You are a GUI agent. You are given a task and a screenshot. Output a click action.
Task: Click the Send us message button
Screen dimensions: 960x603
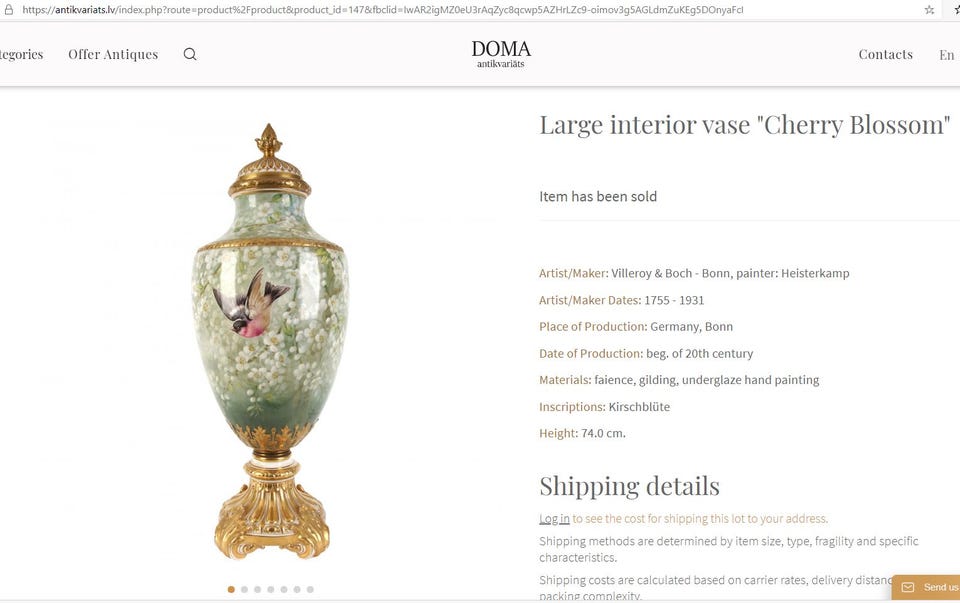pyautogui.click(x=926, y=587)
